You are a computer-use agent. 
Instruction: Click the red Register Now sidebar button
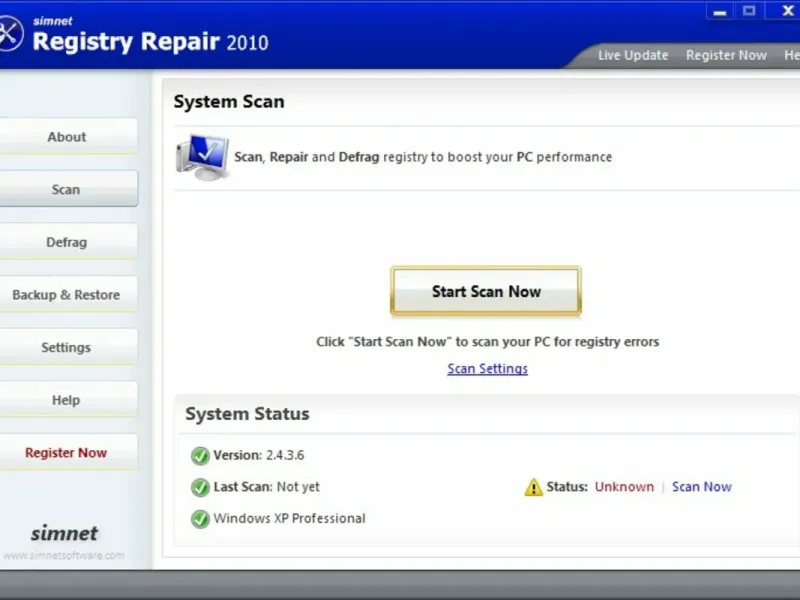pyautogui.click(x=67, y=453)
